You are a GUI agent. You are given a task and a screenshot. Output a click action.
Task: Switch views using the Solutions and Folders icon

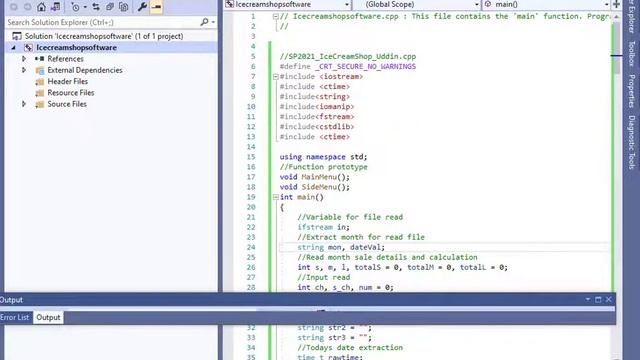pyautogui.click(x=56, y=7)
